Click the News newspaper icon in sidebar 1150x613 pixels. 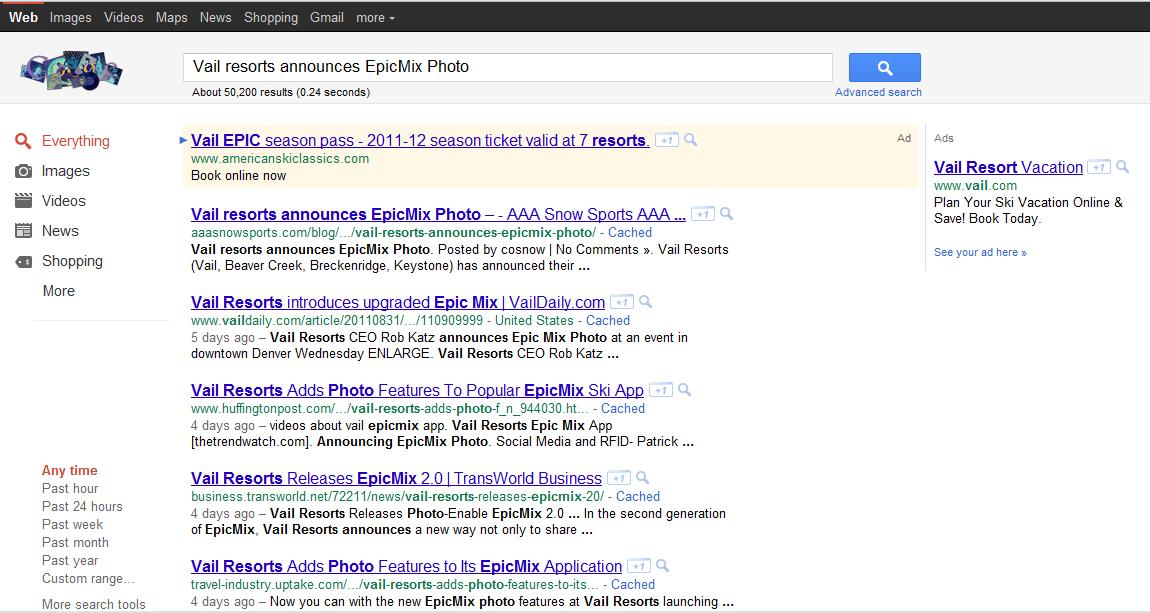[x=23, y=231]
